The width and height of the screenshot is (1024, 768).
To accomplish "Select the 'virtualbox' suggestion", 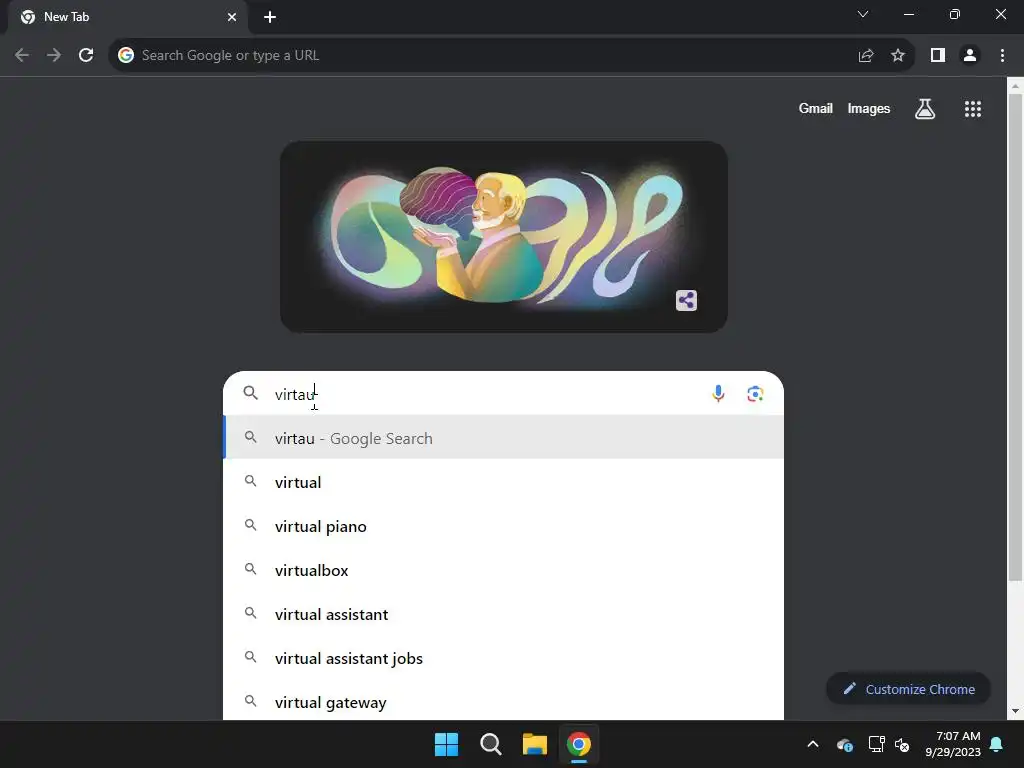I will pos(504,570).
